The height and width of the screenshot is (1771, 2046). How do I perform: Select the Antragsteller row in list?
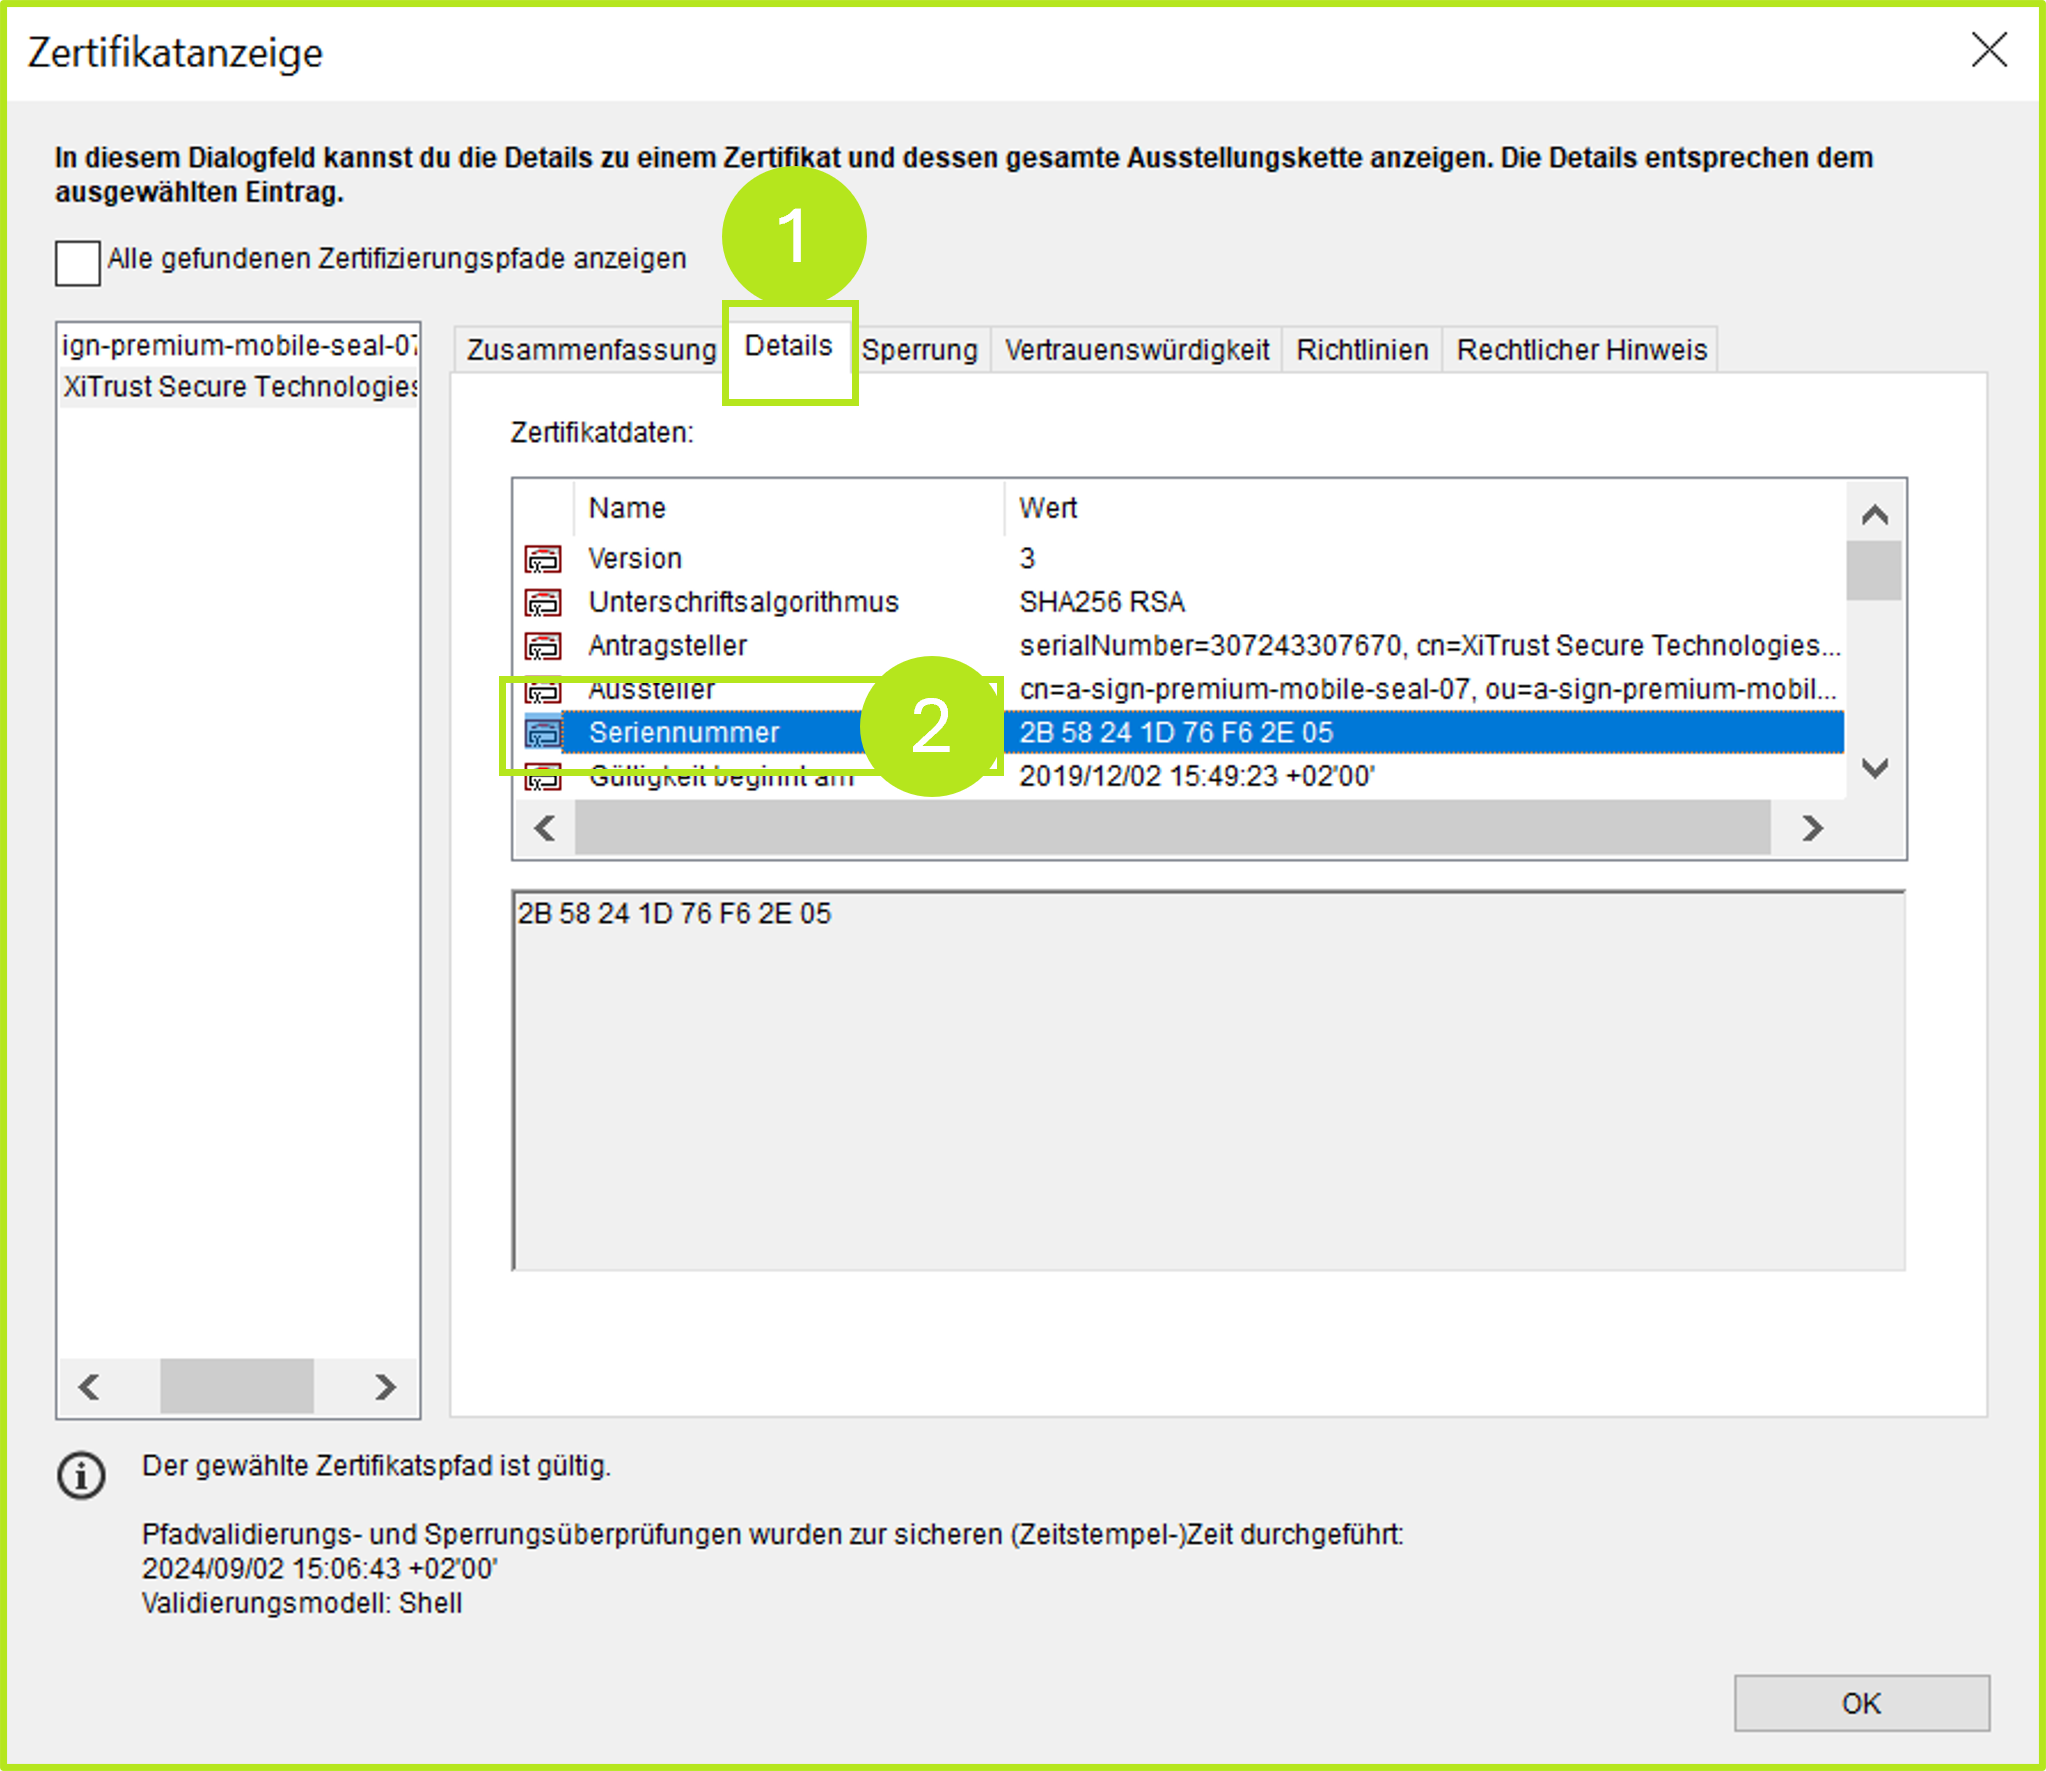[667, 646]
